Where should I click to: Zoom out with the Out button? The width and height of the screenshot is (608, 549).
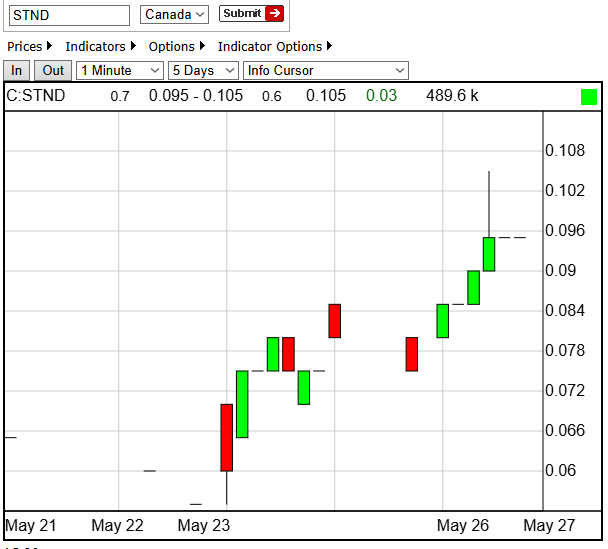click(53, 71)
